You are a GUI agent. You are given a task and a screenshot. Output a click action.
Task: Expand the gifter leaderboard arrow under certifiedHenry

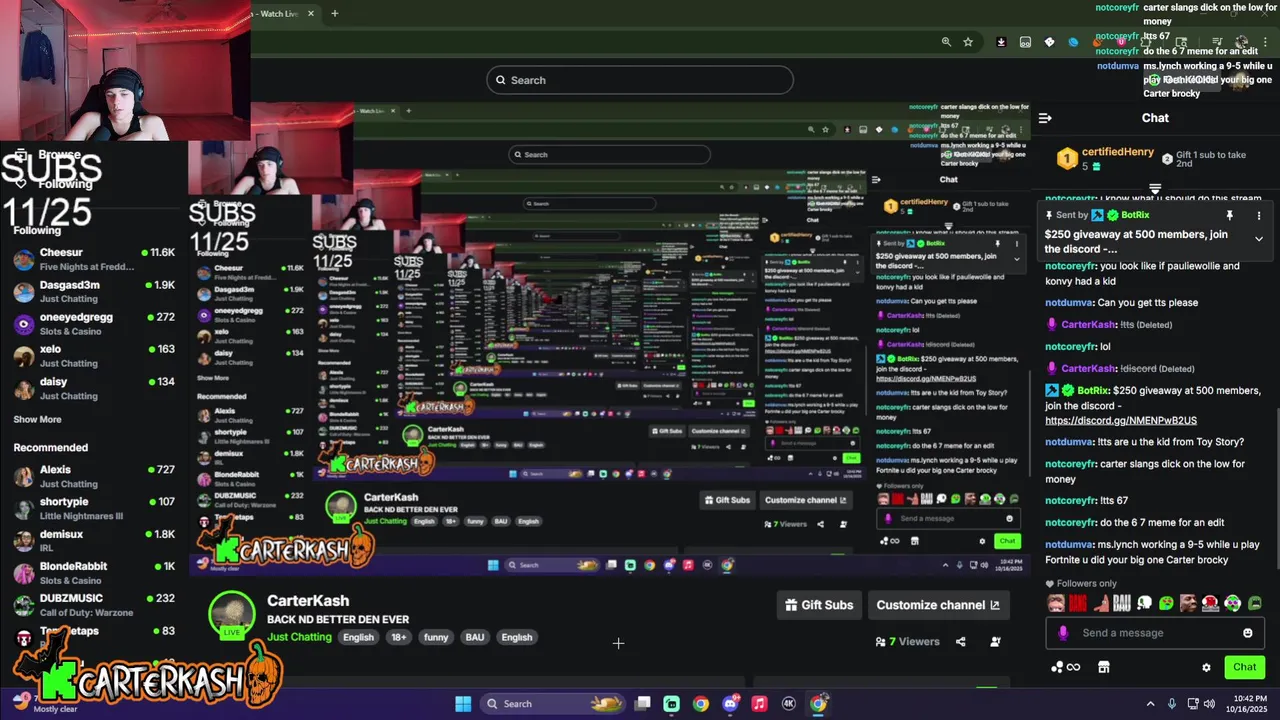(1155, 188)
